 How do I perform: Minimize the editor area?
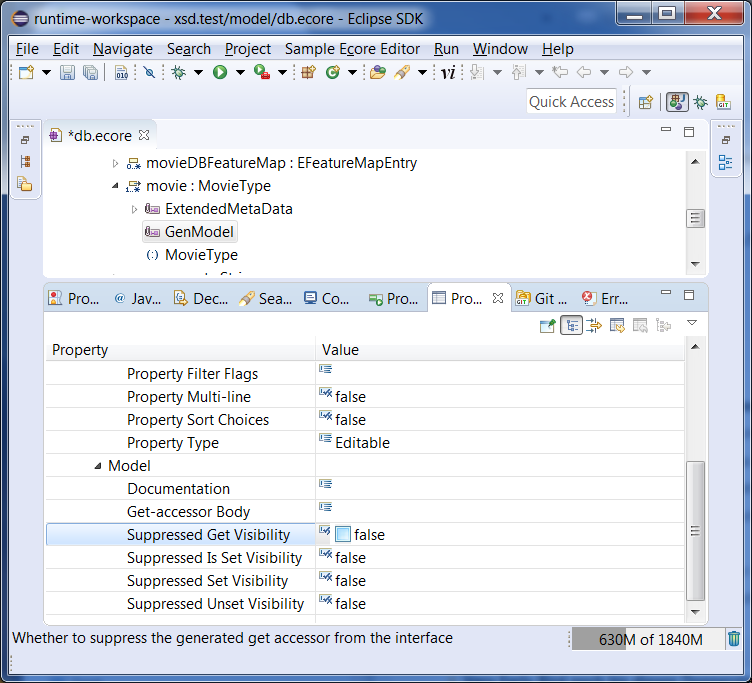click(x=666, y=130)
